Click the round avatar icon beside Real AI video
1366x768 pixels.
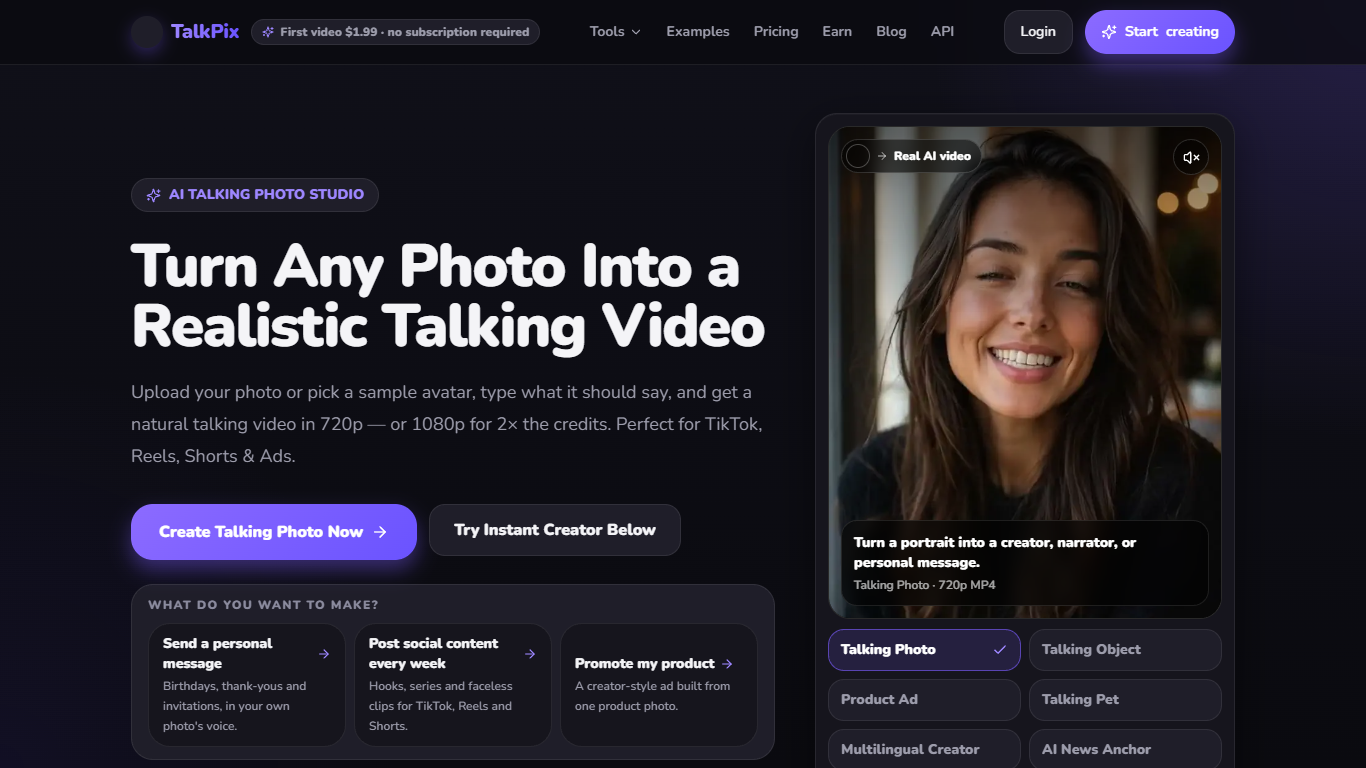click(x=858, y=156)
